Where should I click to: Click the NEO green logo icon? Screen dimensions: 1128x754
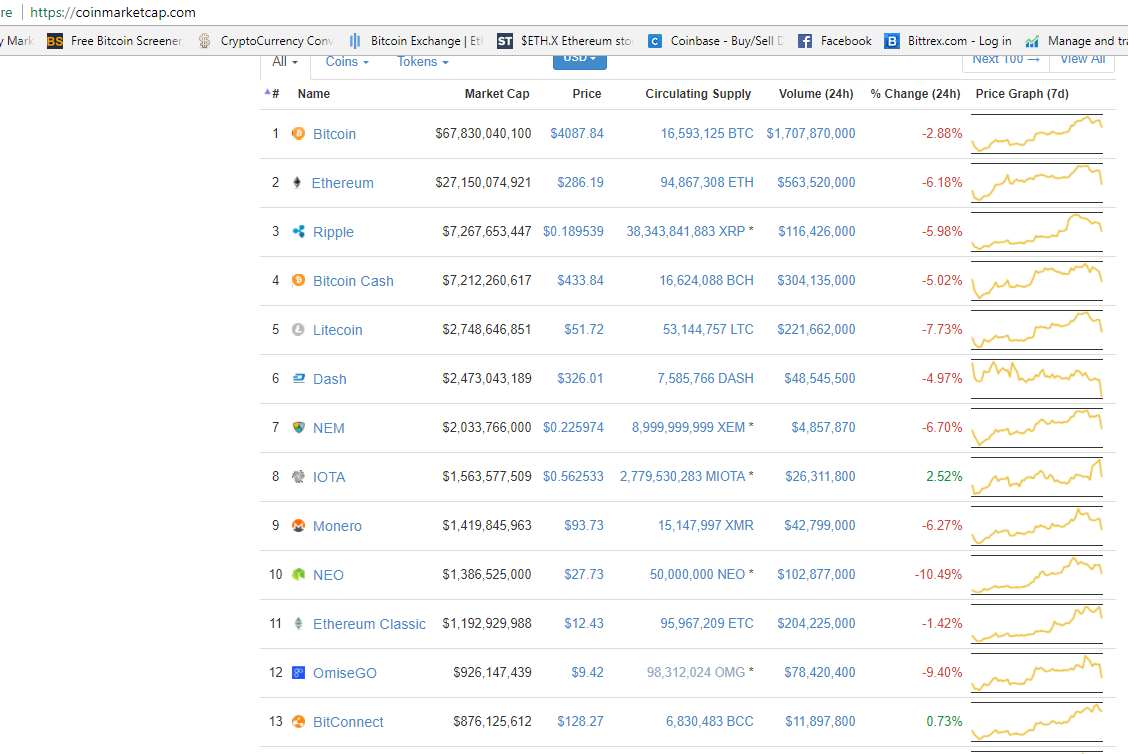click(x=298, y=574)
